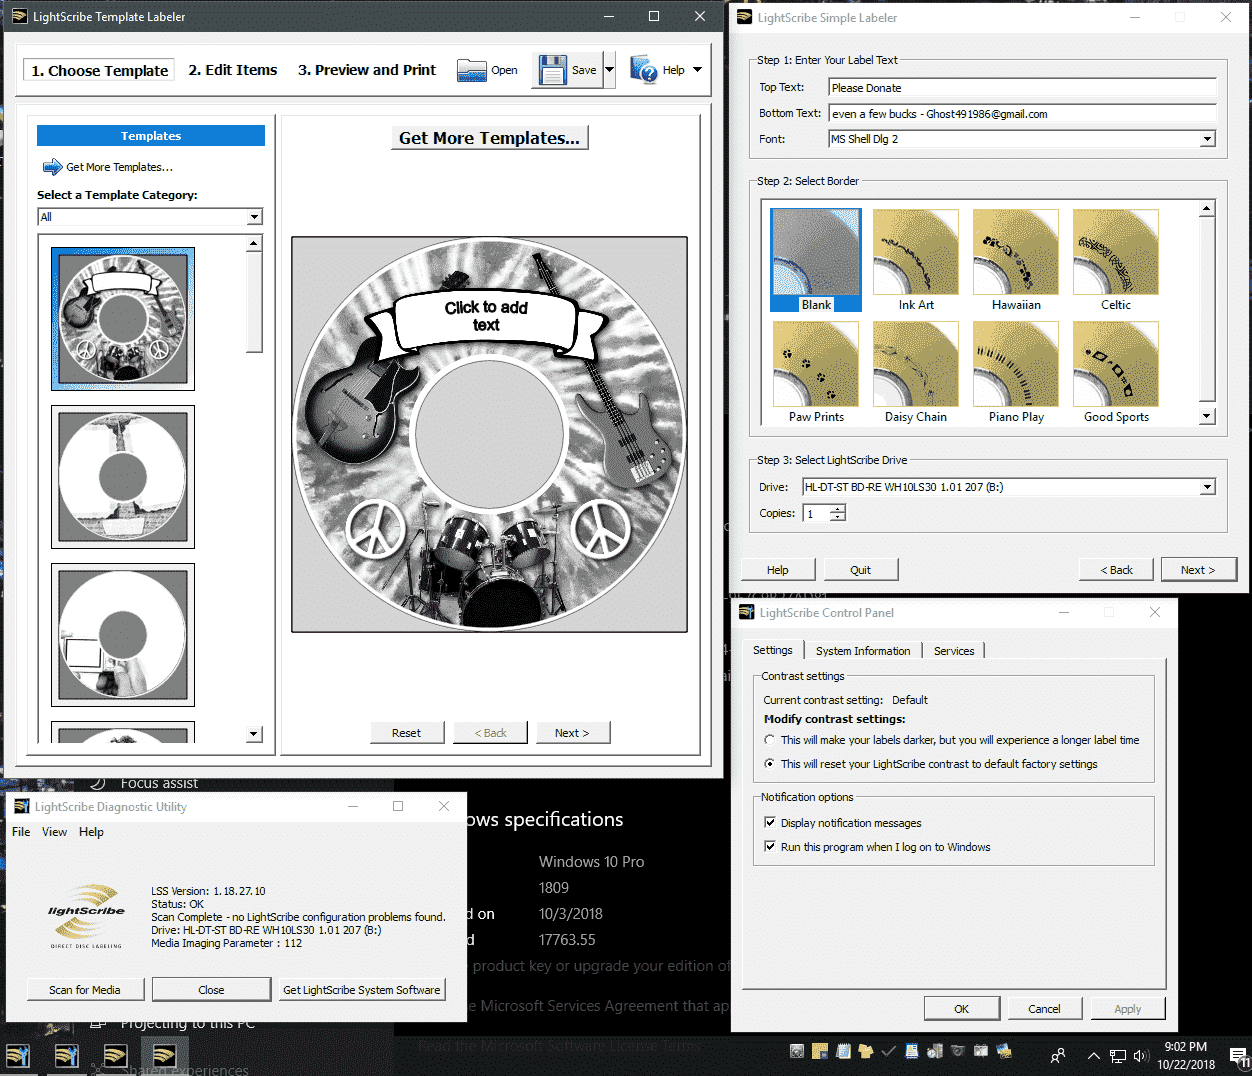
Task: Click Scan for Media button
Action: pyautogui.click(x=85, y=990)
